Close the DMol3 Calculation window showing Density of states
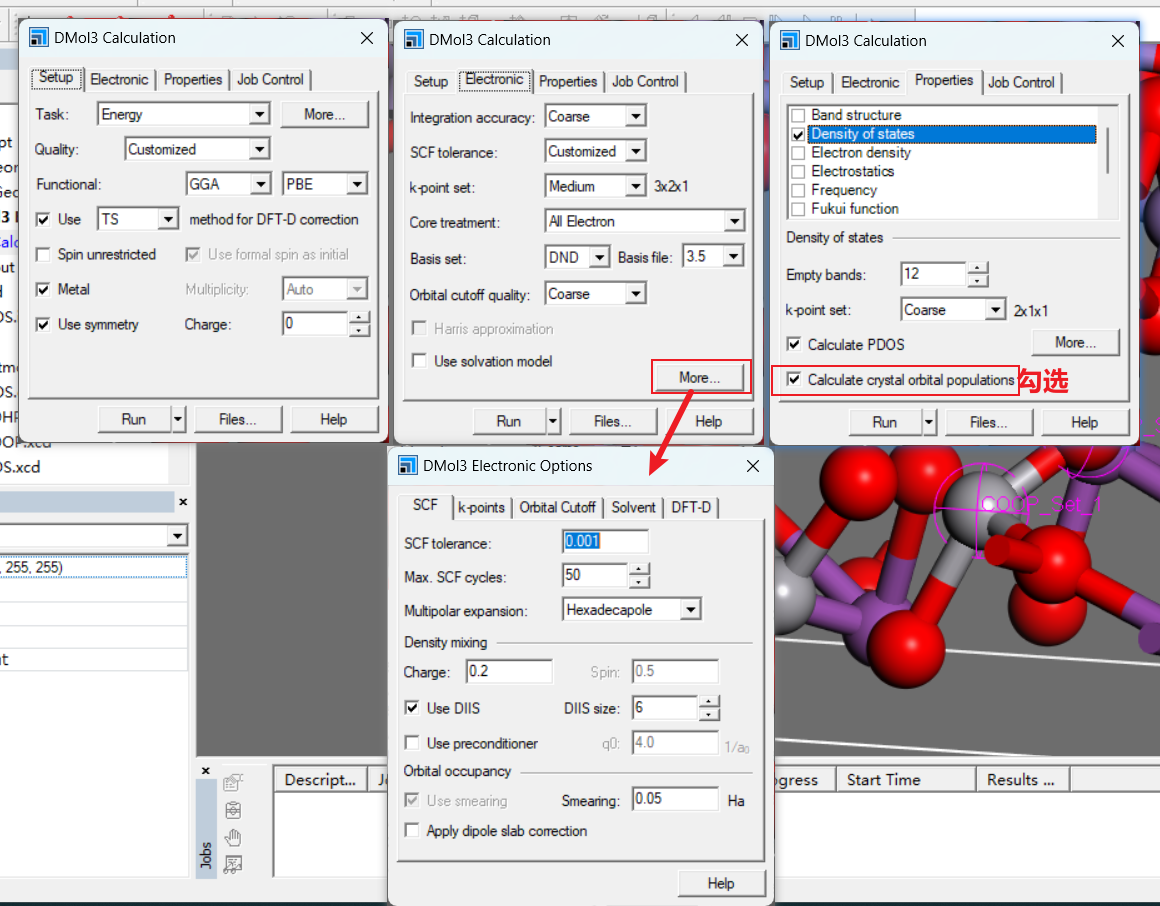Viewport: 1160px width, 906px height. pyautogui.click(x=1118, y=41)
